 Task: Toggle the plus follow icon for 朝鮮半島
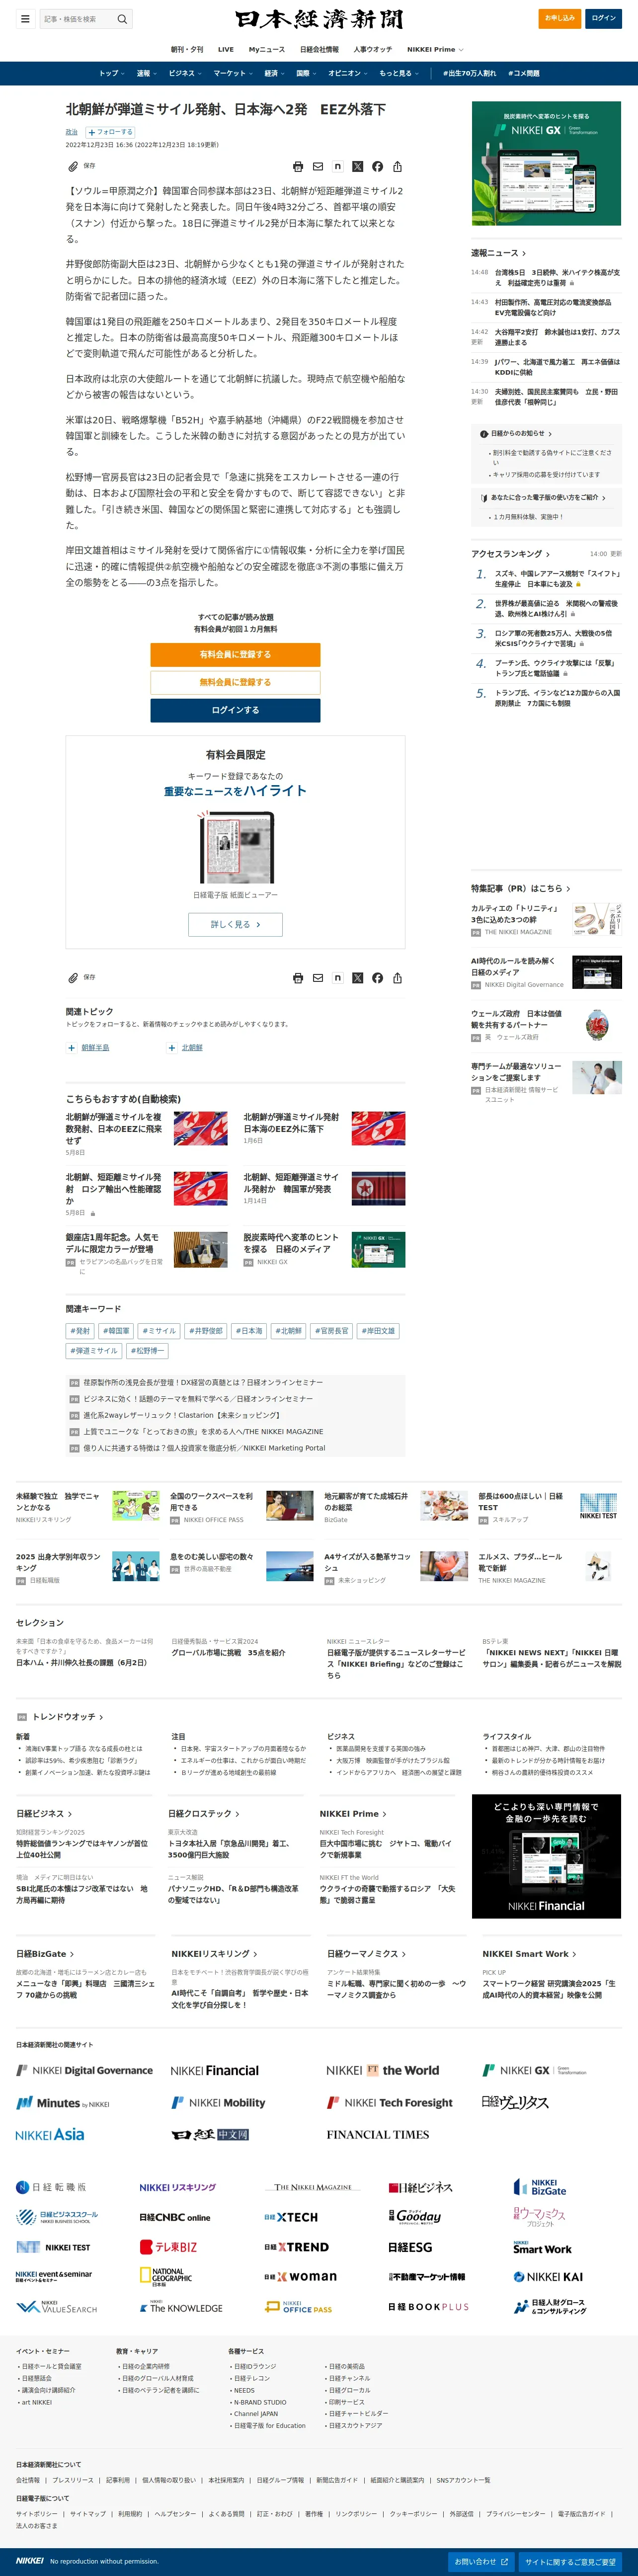point(71,1048)
